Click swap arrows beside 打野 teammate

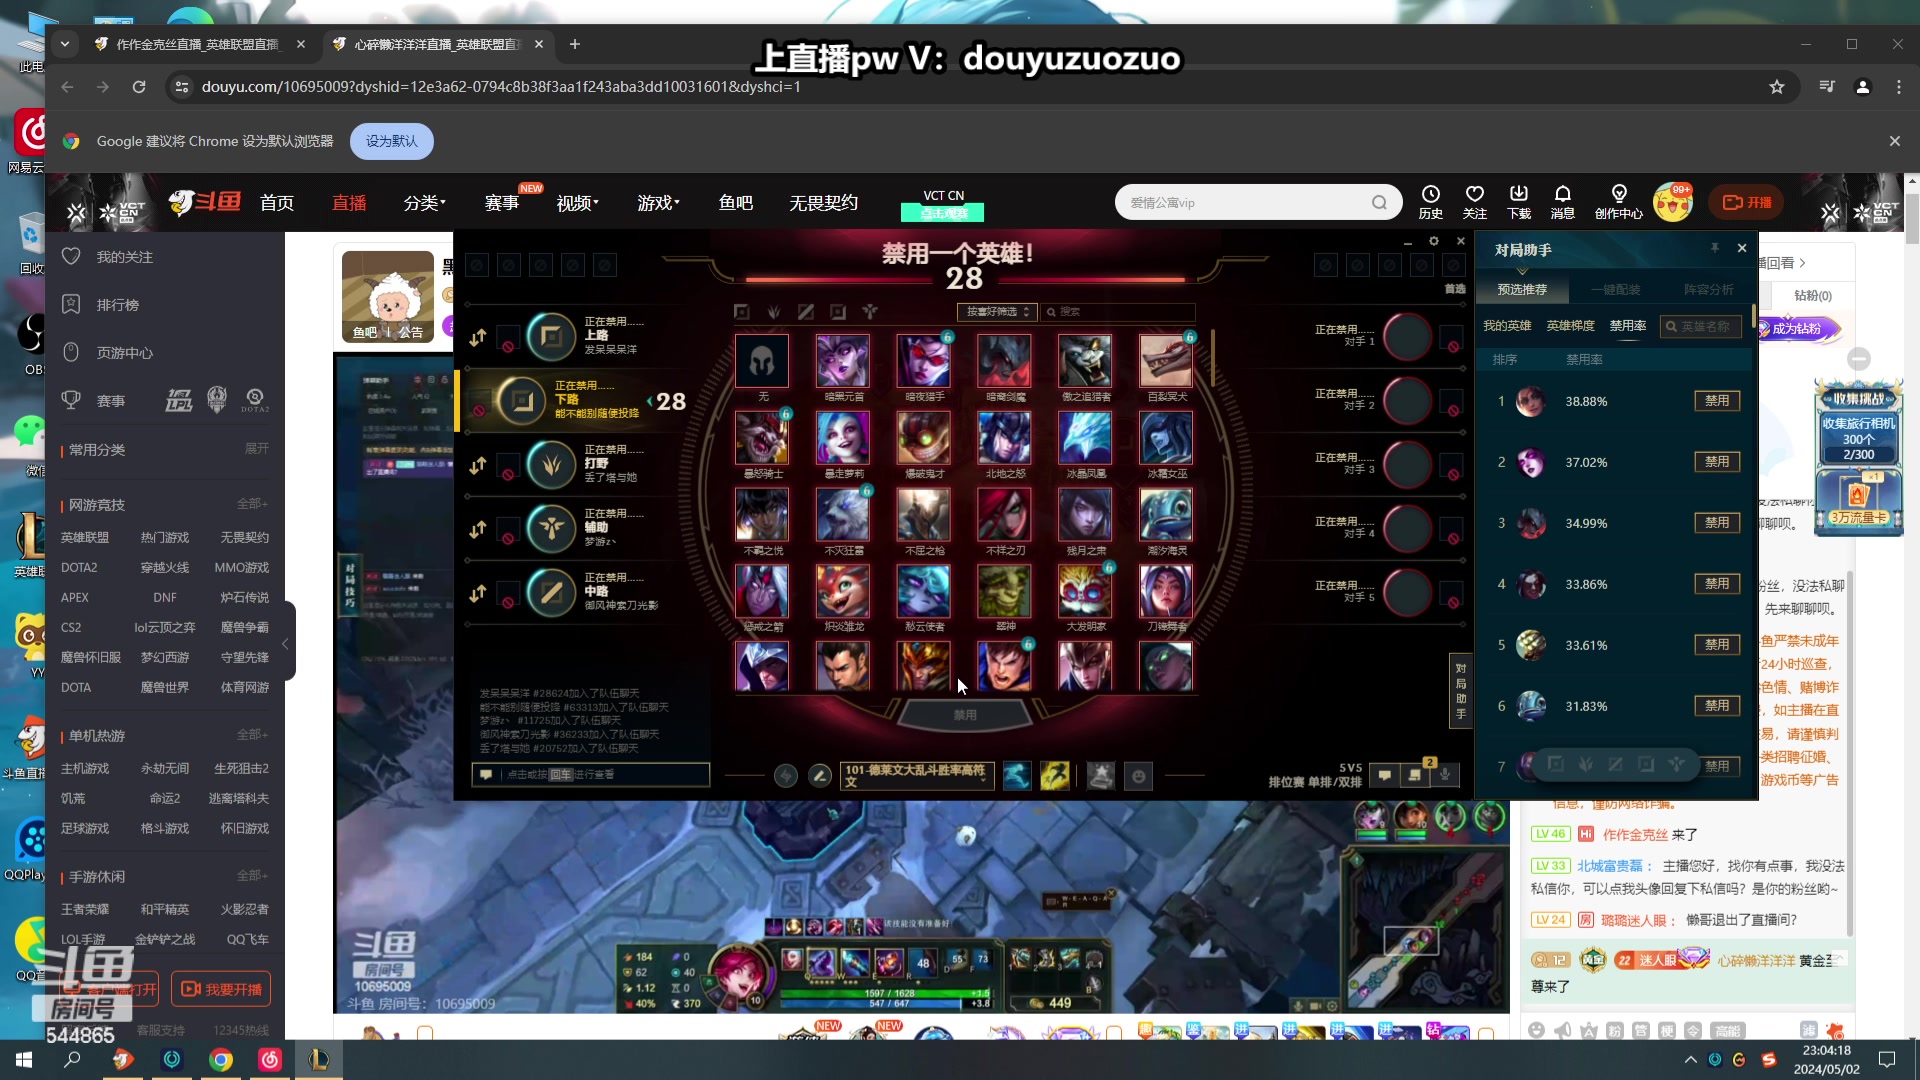(x=478, y=465)
